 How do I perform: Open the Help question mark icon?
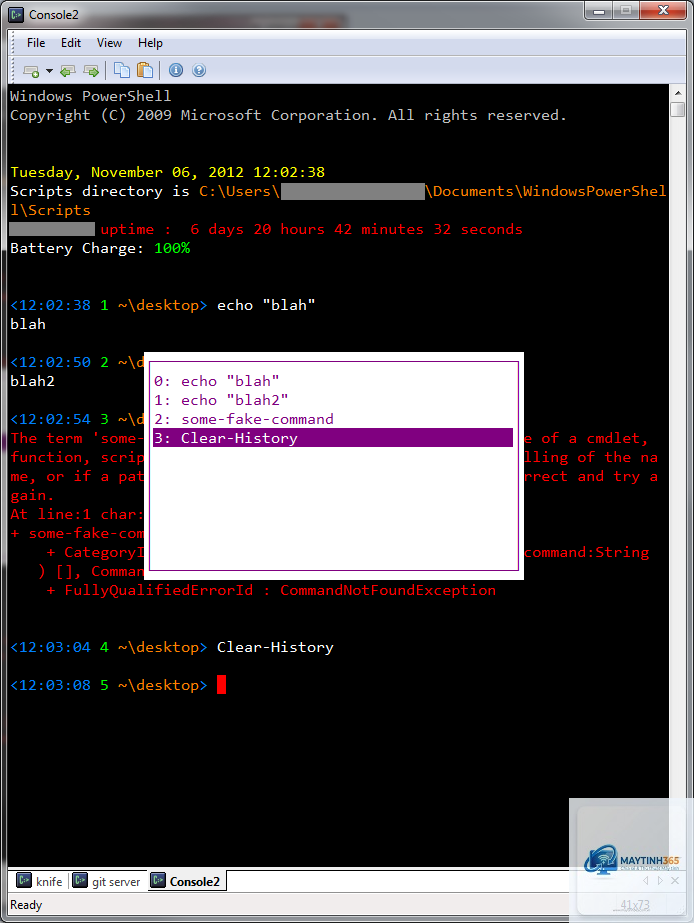pos(199,71)
